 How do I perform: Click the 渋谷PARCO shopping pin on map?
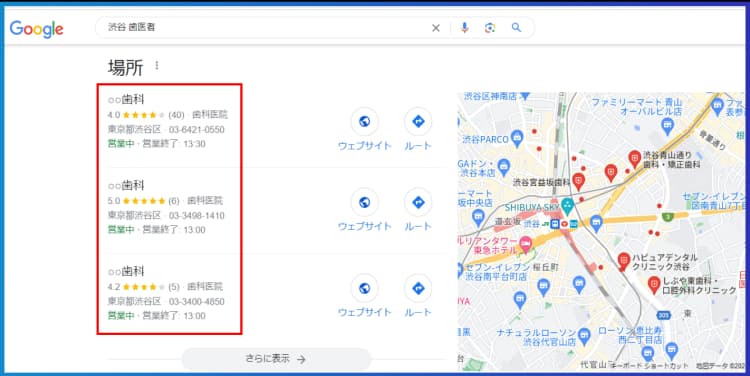[x=517, y=139]
